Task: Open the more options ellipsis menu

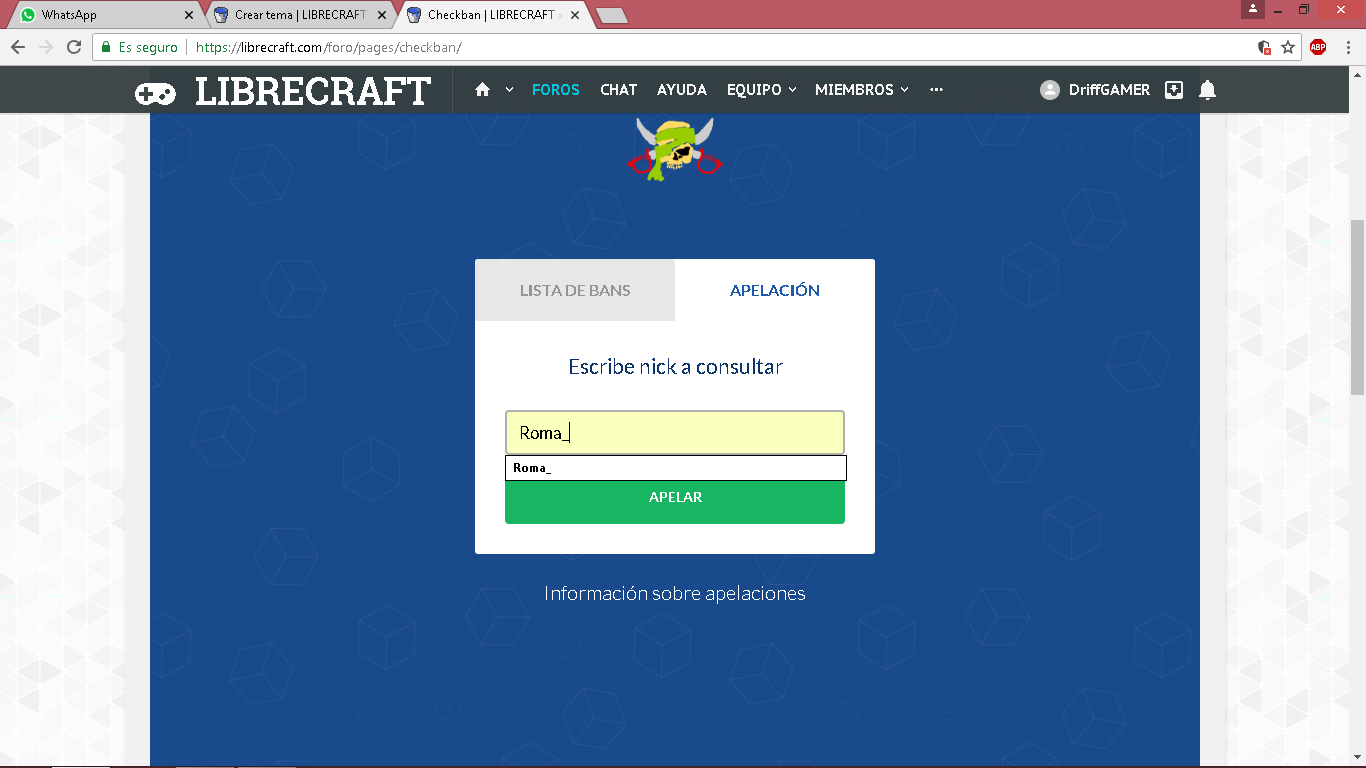Action: point(936,89)
